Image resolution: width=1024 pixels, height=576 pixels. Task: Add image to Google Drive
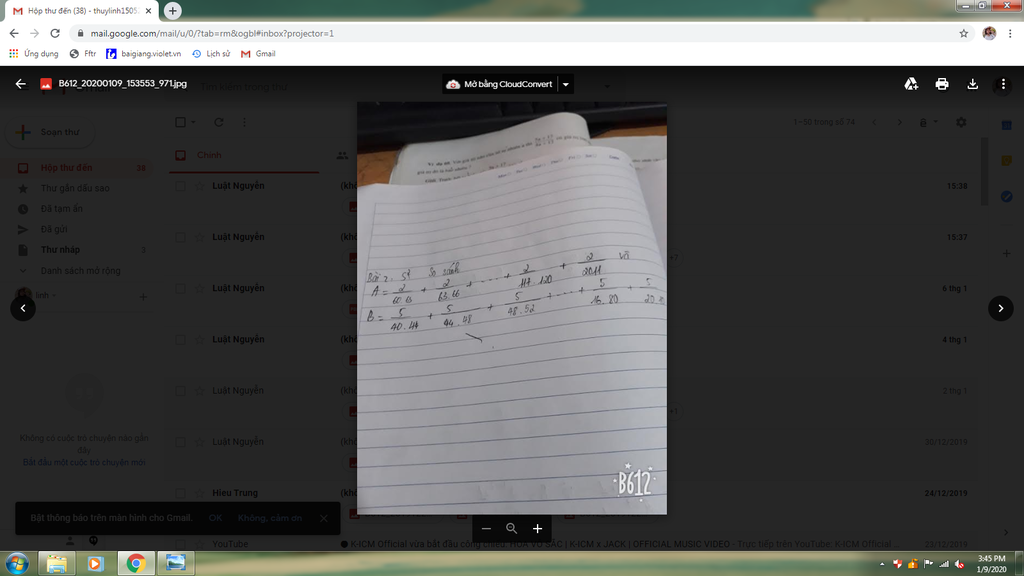pyautogui.click(x=911, y=84)
